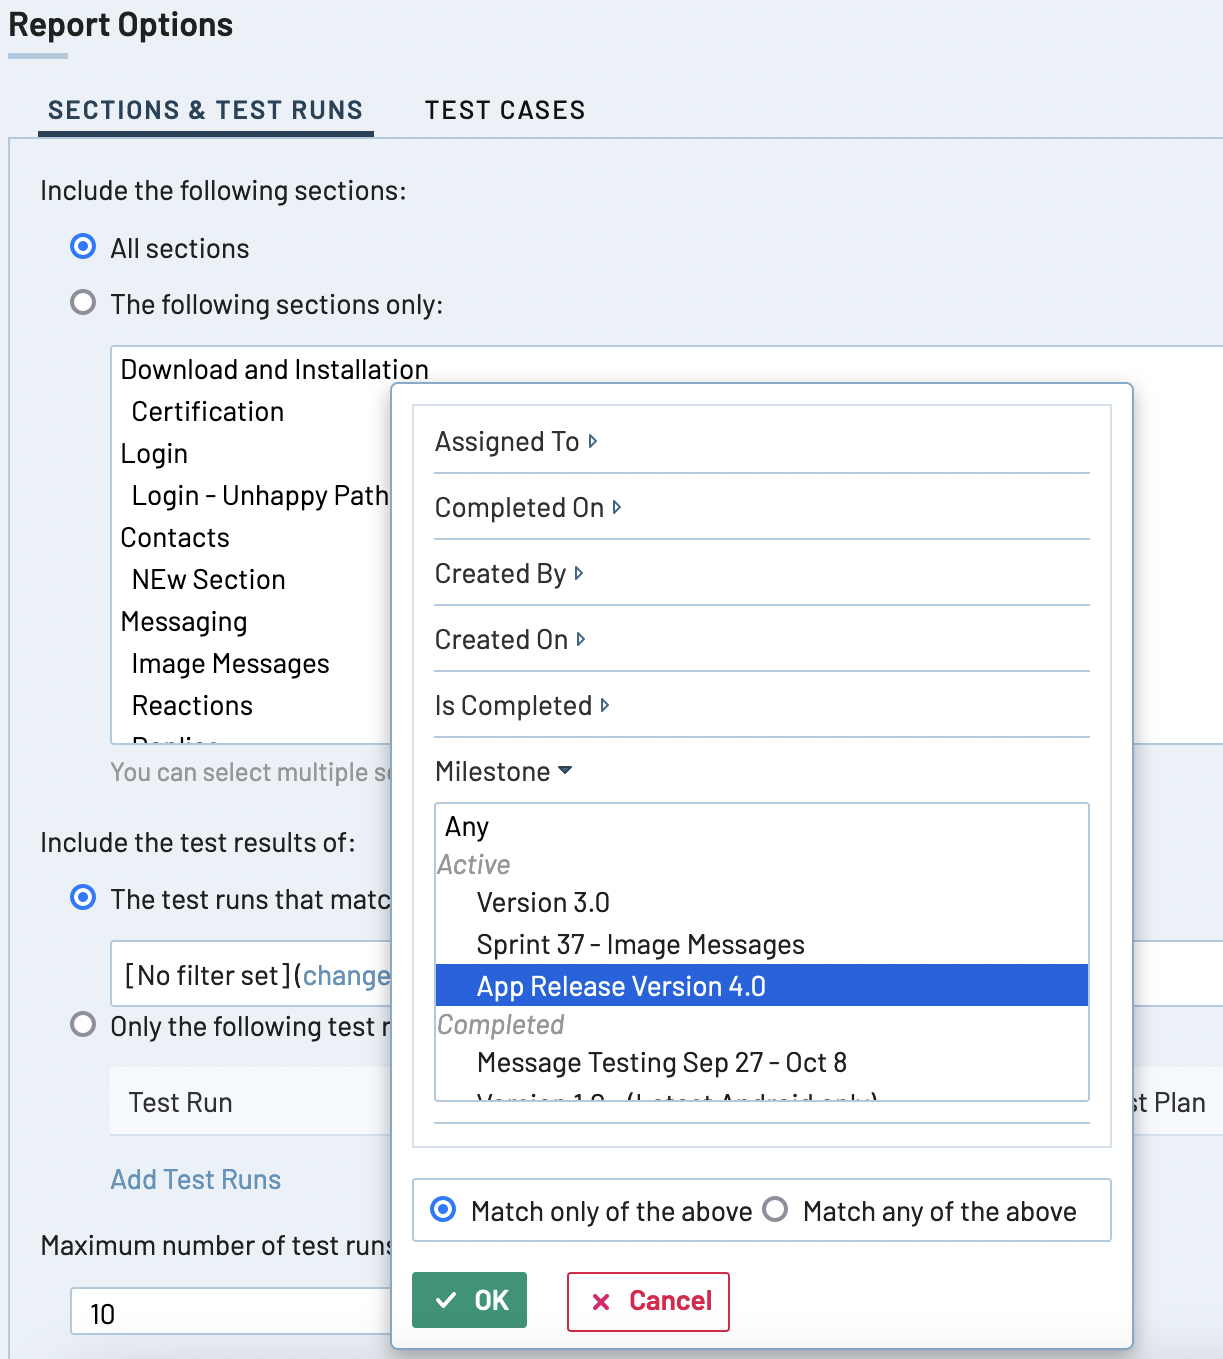Open the Add Test Runs link
This screenshot has height=1359, width=1223.
point(195,1179)
